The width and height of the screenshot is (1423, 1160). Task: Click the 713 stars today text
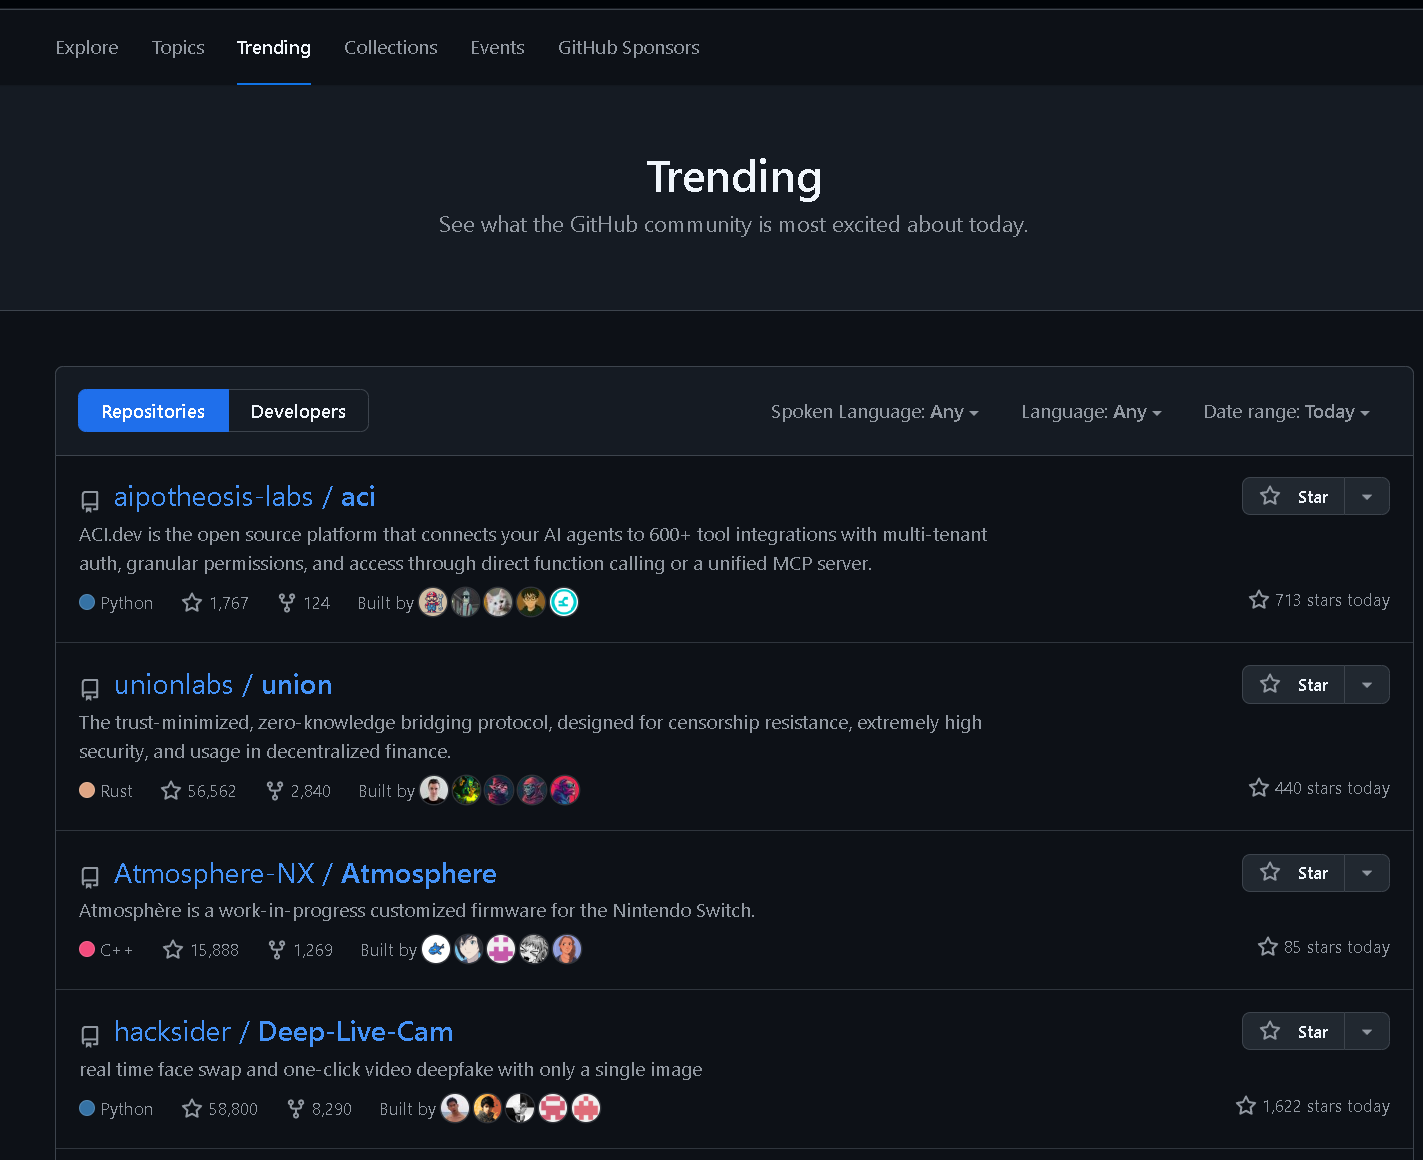[1320, 600]
